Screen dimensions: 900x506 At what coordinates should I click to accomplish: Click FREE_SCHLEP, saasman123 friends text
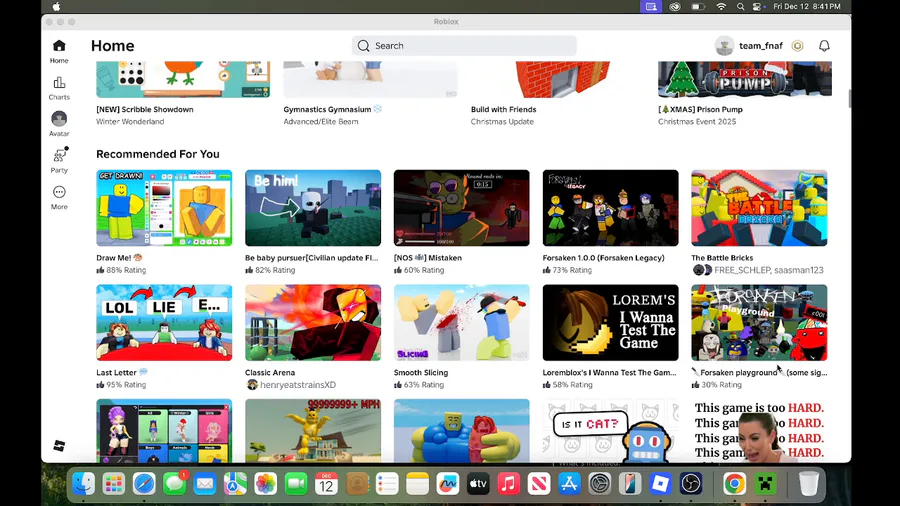pos(769,270)
